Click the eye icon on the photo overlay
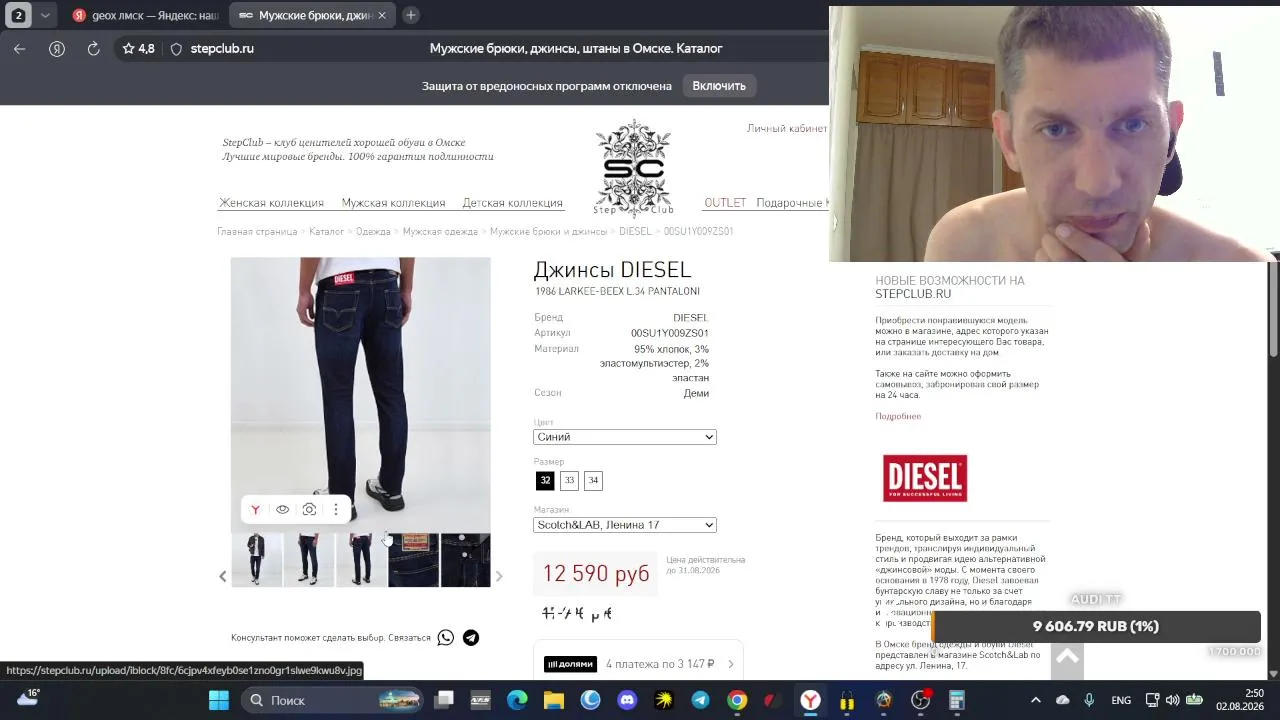This screenshot has width=1280, height=720. (x=282, y=510)
